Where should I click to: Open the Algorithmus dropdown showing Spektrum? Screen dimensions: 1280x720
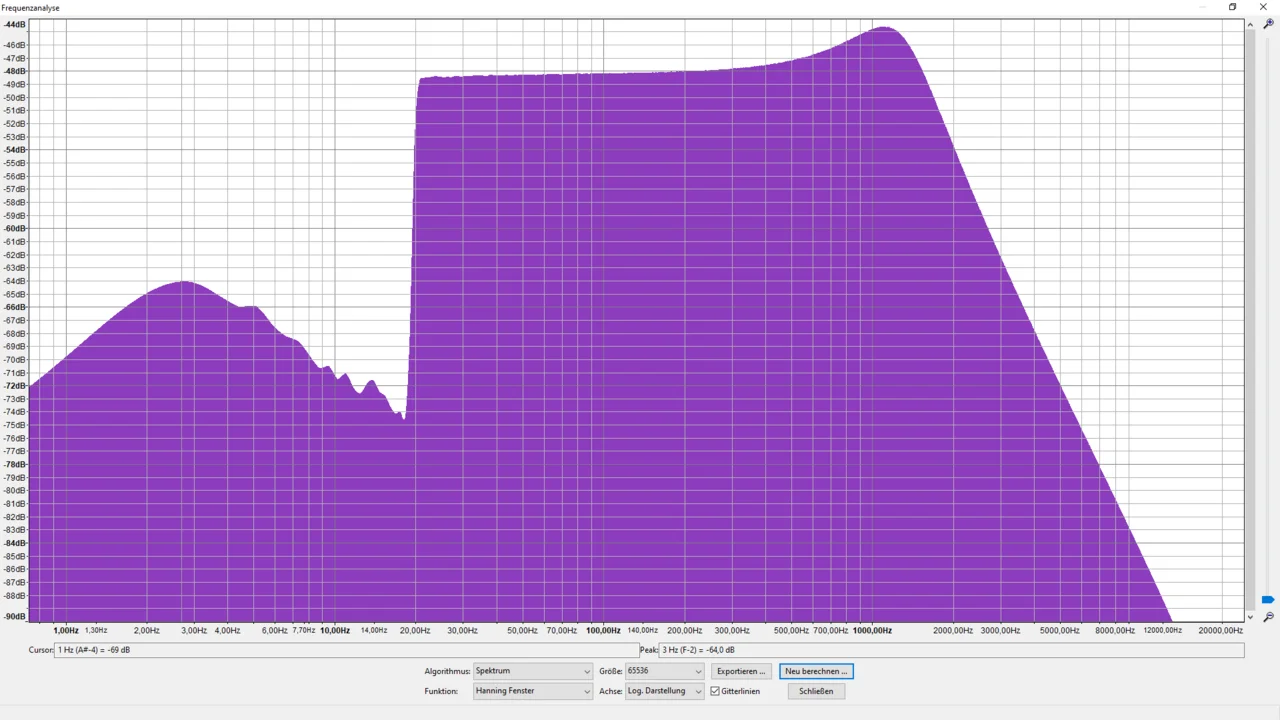coord(532,671)
